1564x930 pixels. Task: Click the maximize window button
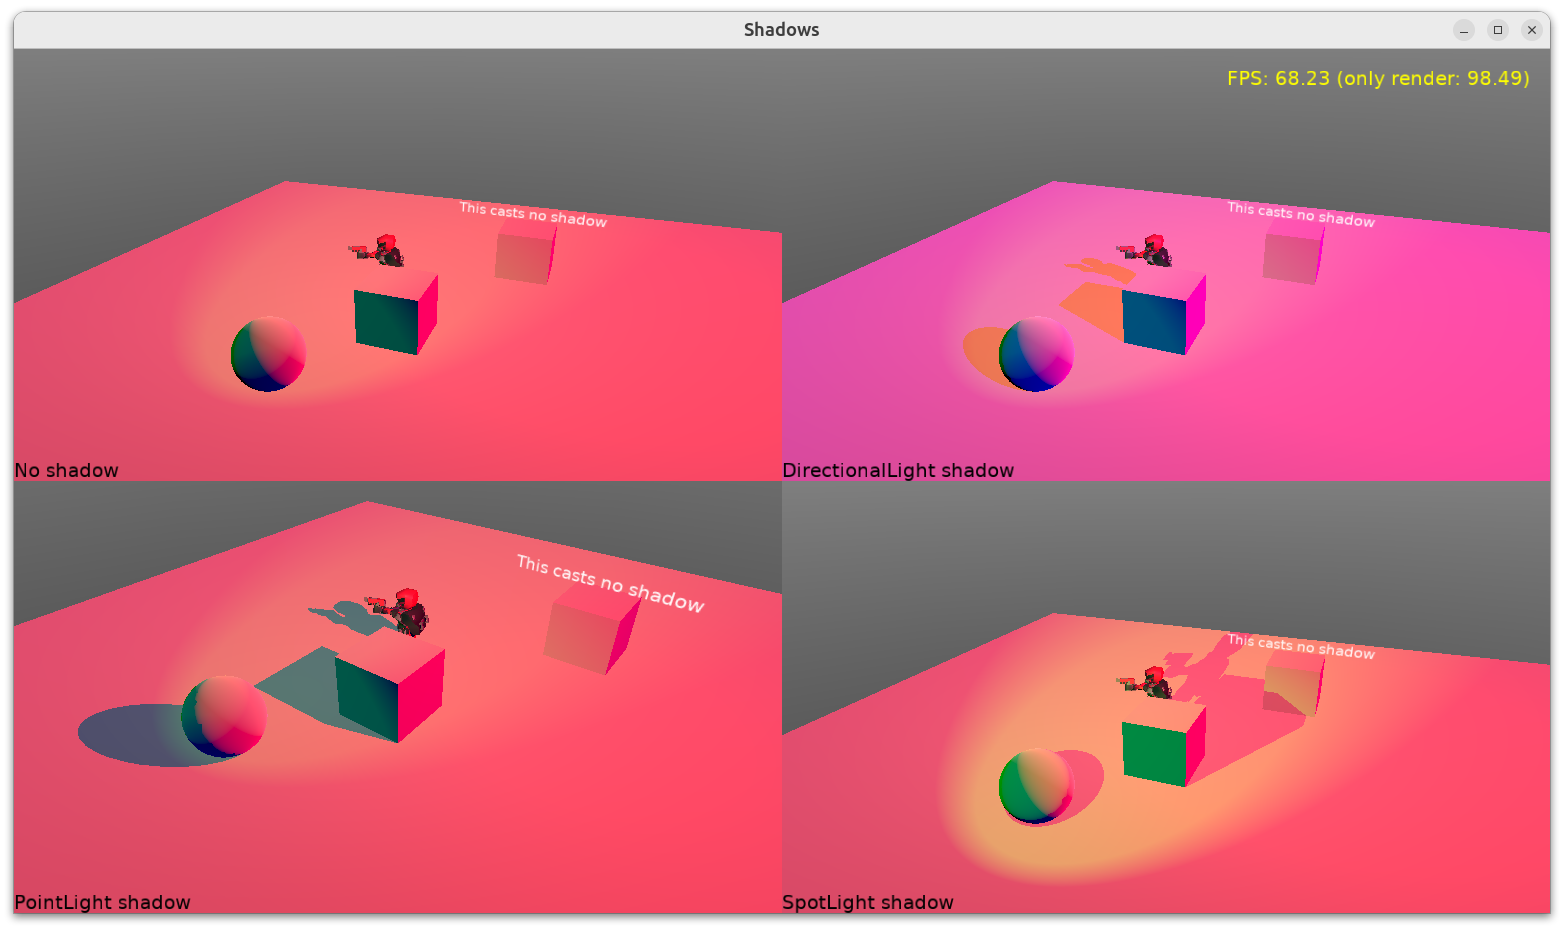[1498, 30]
